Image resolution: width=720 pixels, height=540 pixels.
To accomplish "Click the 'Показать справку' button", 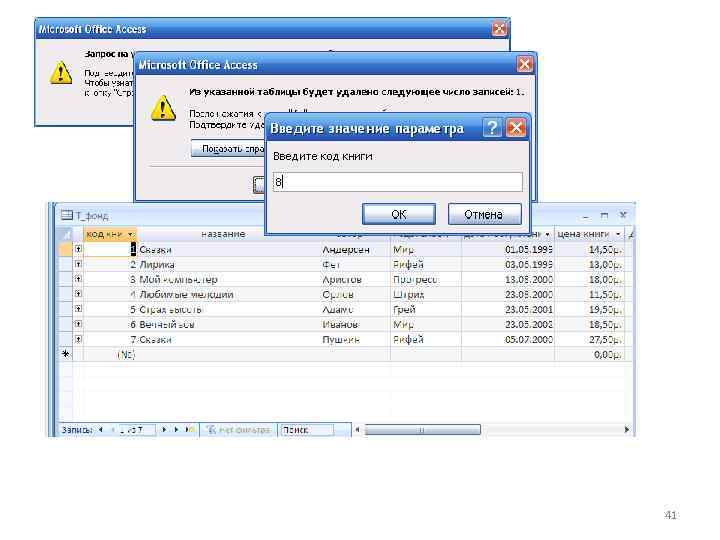I will (228, 149).
